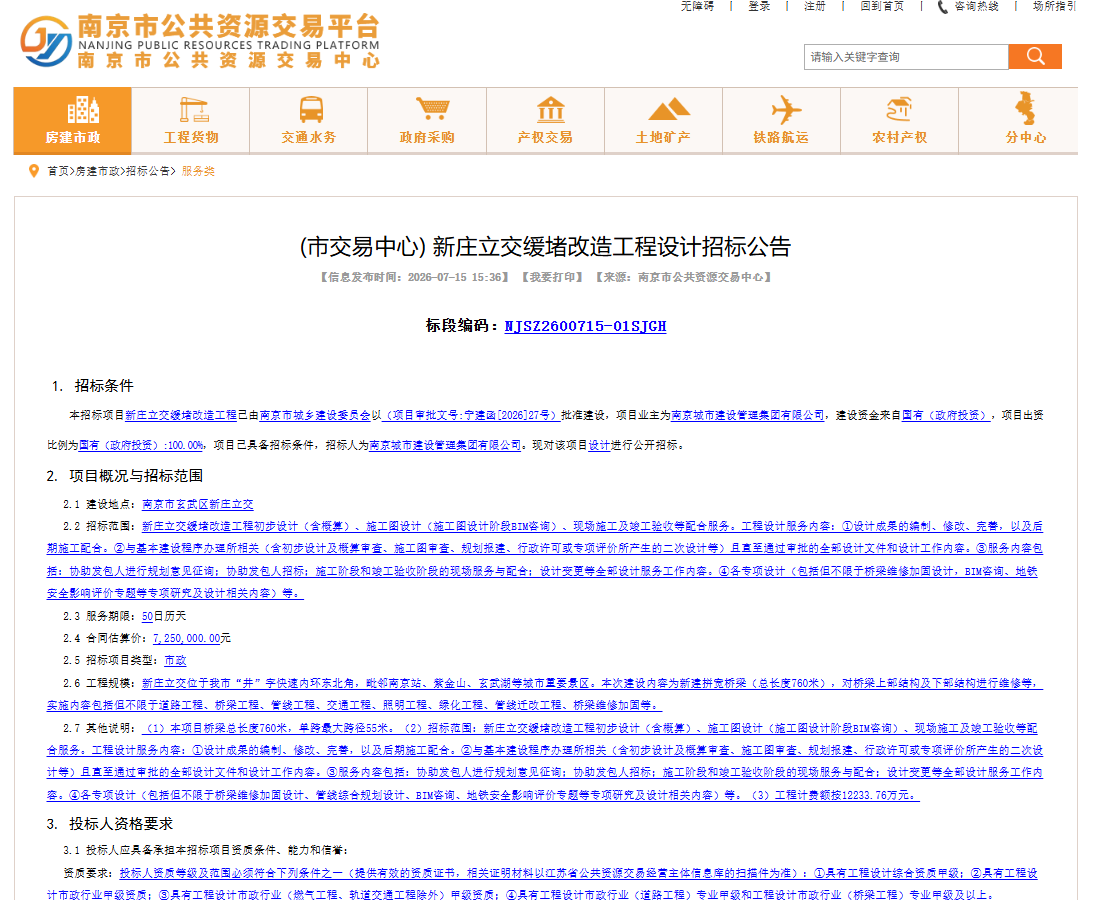Click heading 1. 招标条件
The image size is (1094, 900).
coord(92,386)
